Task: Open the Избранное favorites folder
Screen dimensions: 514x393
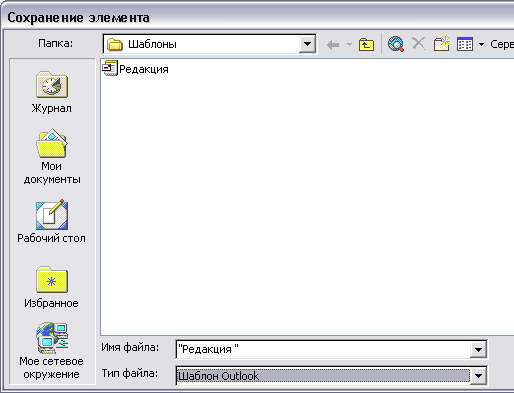Action: 52,287
